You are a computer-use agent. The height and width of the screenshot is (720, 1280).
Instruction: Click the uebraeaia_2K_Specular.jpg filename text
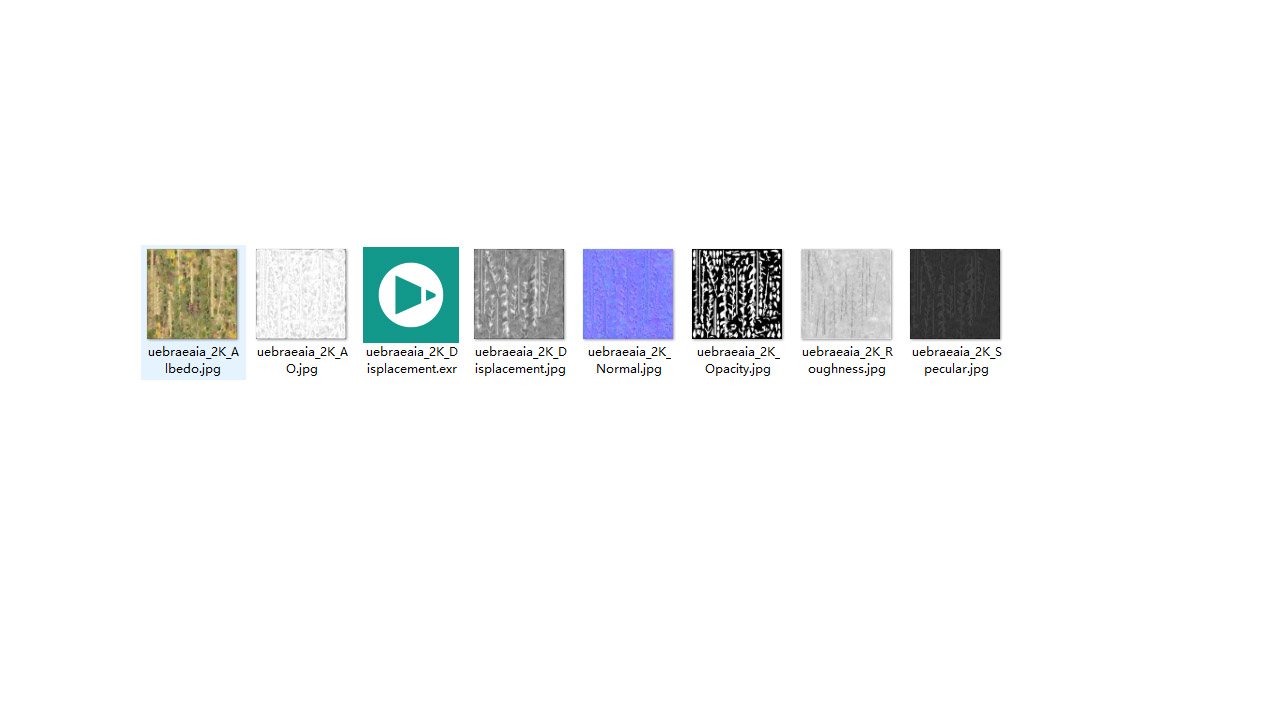[x=956, y=360]
